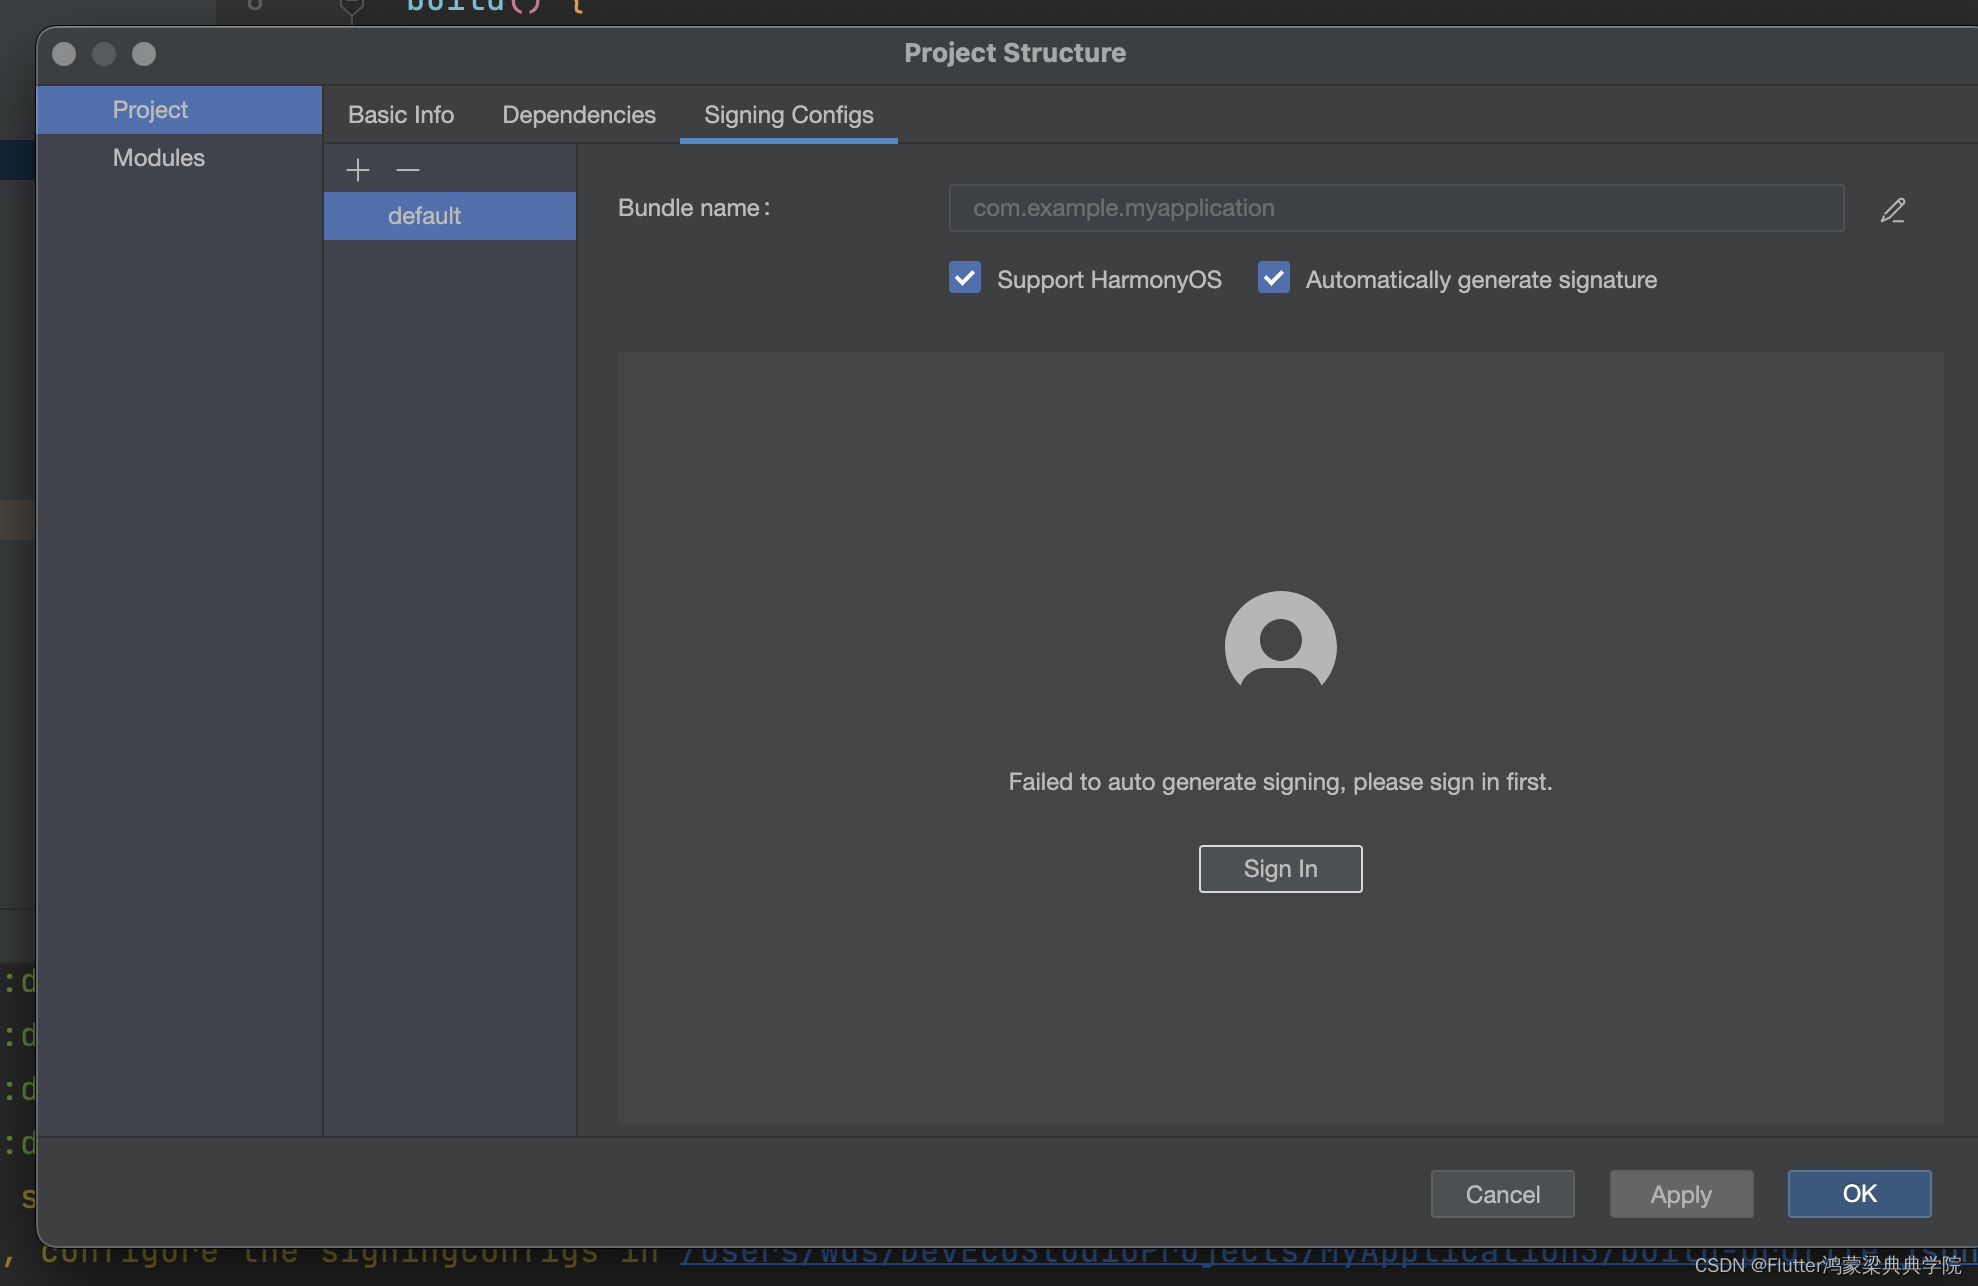
Task: Close the Project Structure window
Action: [64, 54]
